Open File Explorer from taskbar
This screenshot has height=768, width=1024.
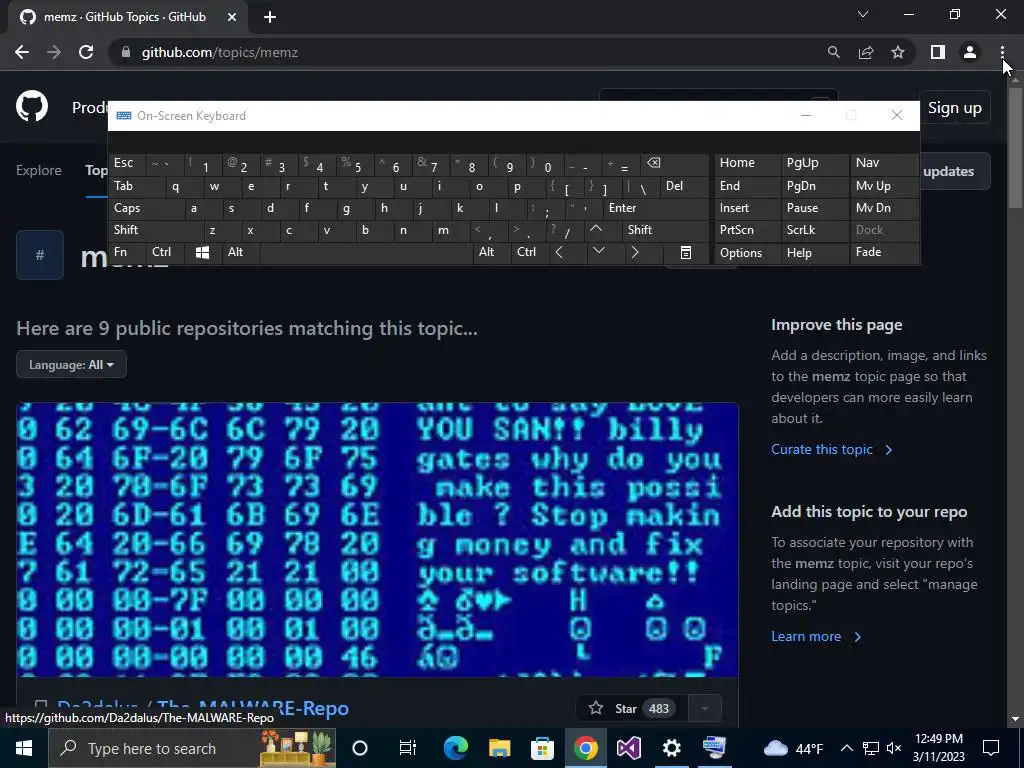coord(500,748)
